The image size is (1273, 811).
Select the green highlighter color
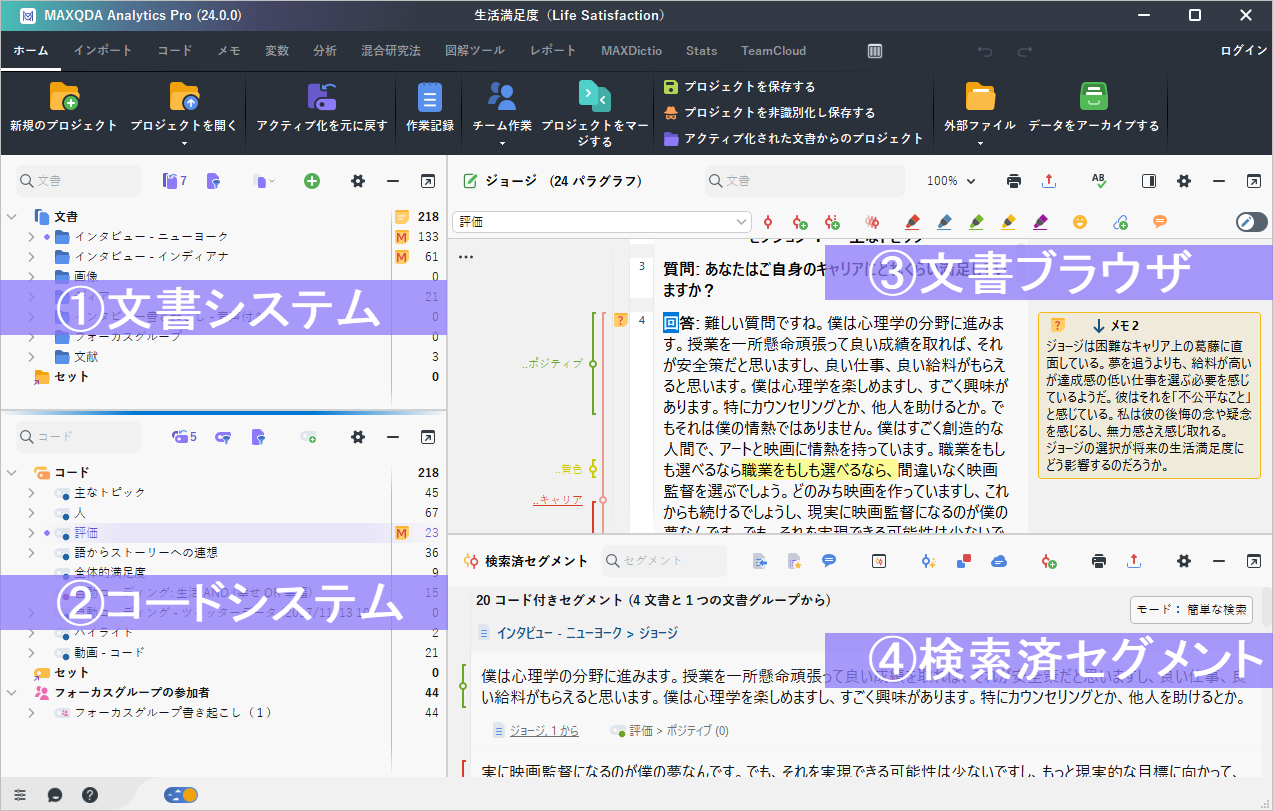coord(976,222)
